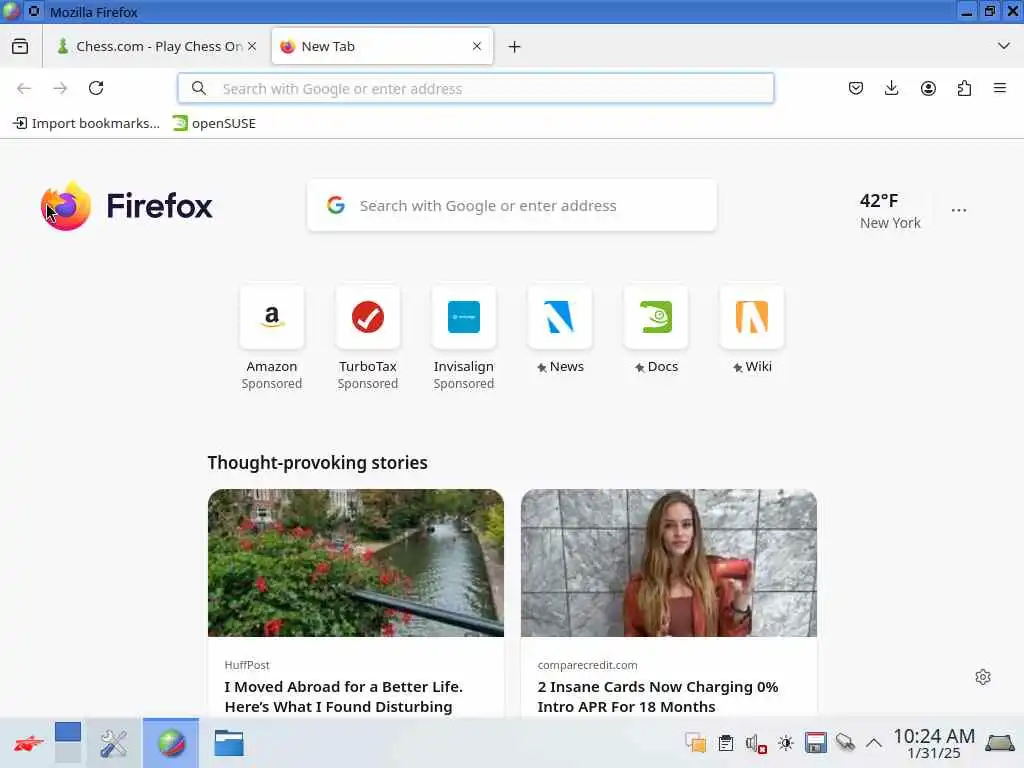Open the clock showing 10:24 AM

(x=934, y=744)
